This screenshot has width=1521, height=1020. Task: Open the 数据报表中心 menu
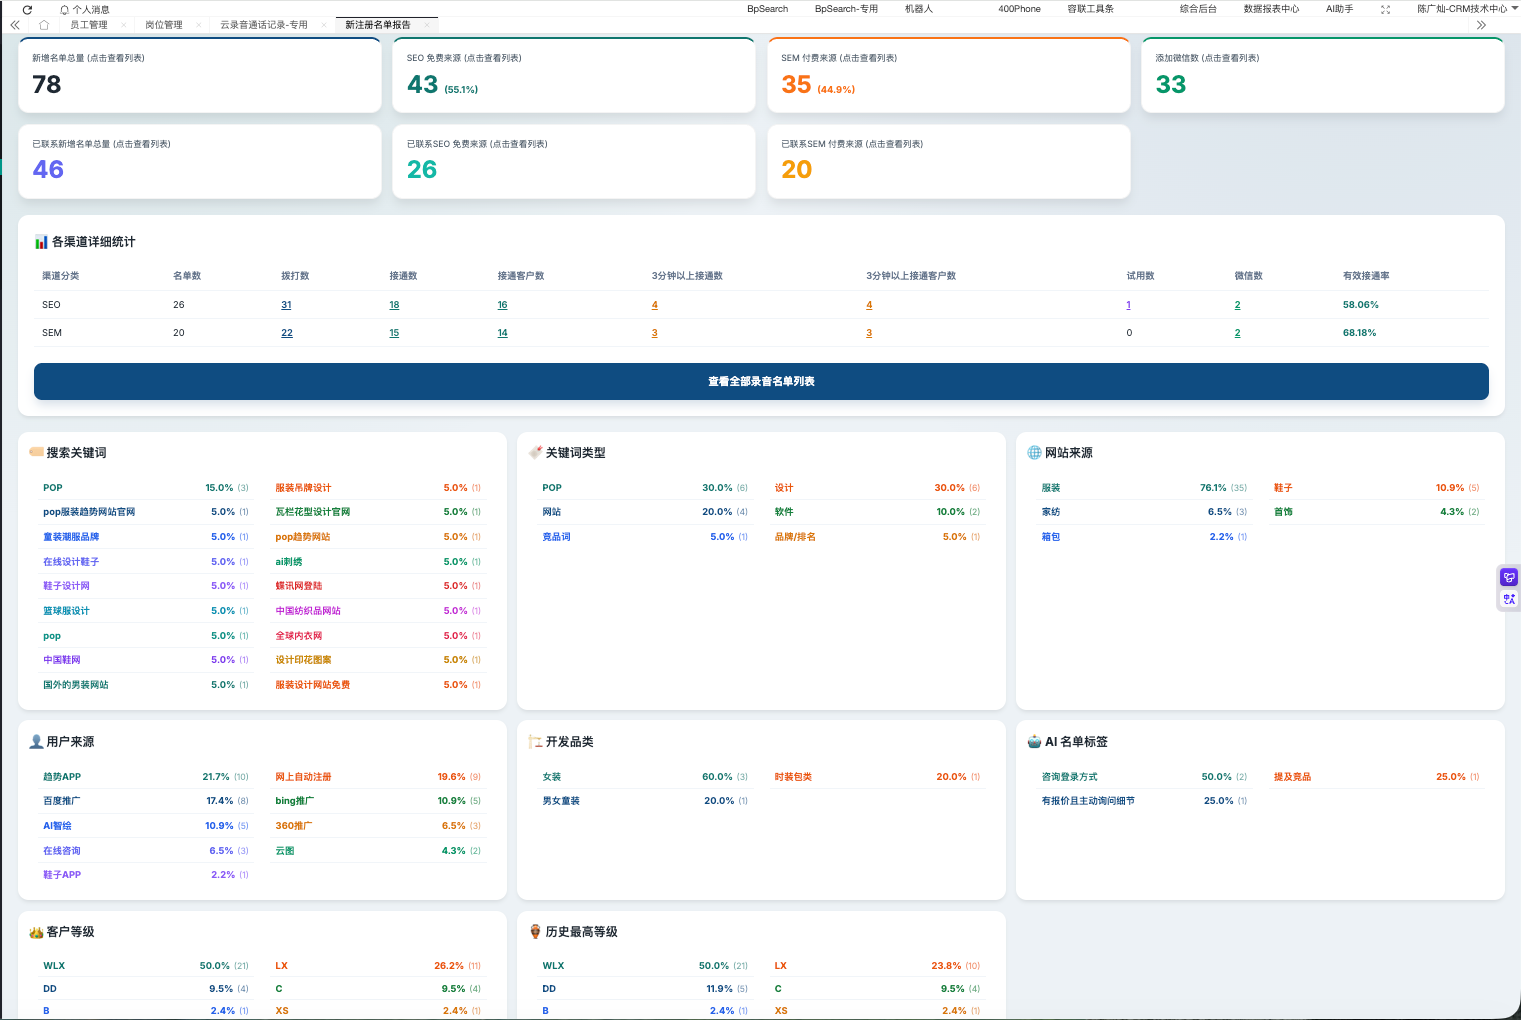click(1271, 9)
